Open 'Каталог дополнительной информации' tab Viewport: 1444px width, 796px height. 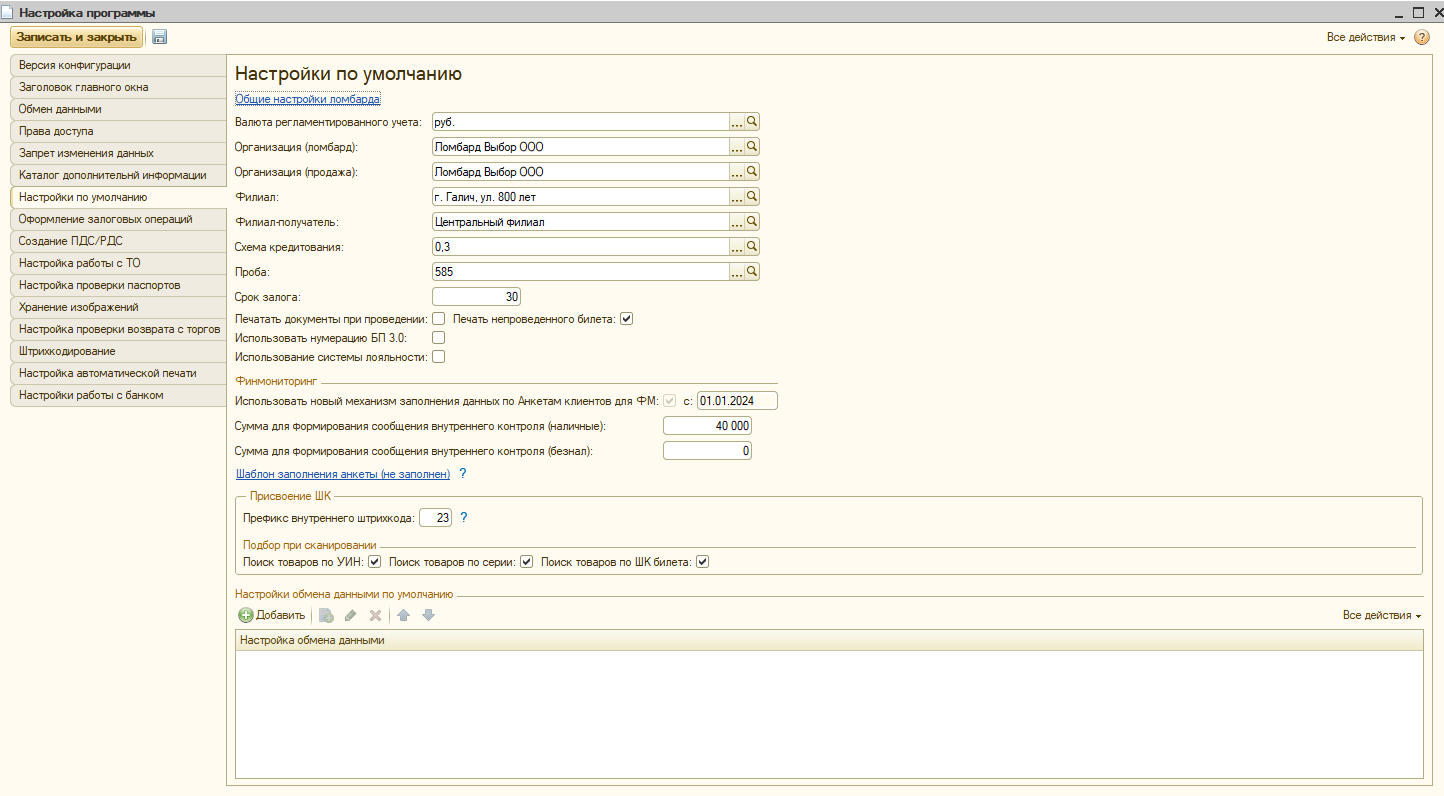[117, 175]
